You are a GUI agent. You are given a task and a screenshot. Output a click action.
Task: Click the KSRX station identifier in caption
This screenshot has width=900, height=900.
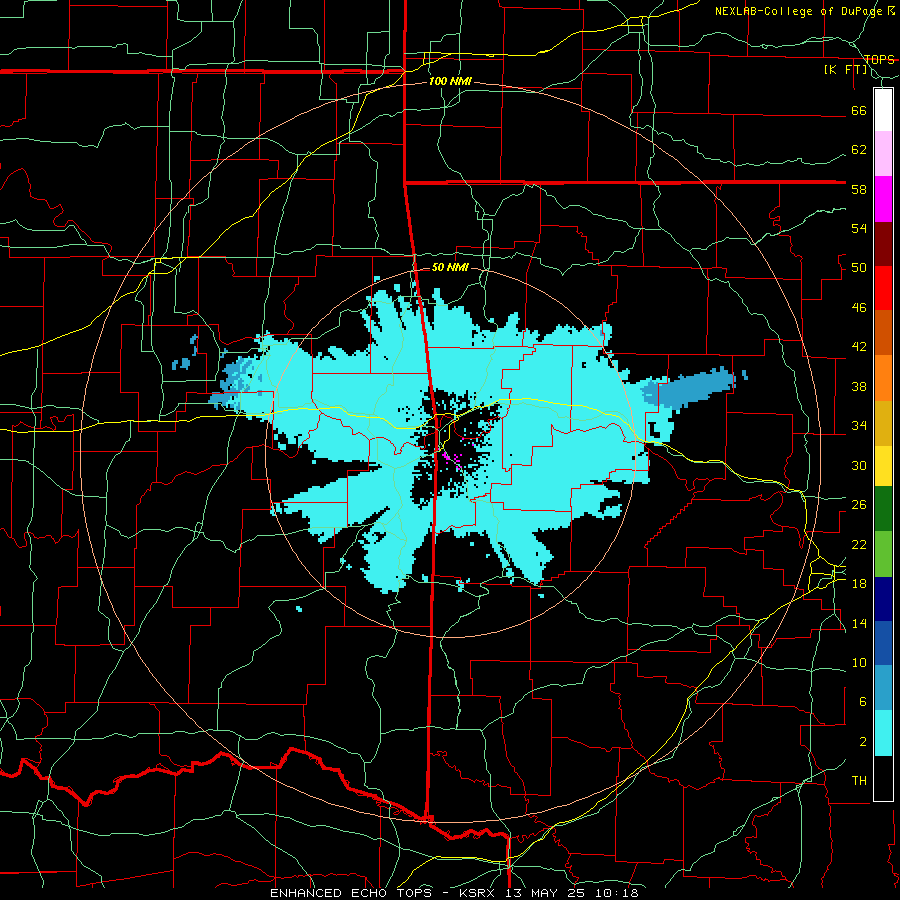pyautogui.click(x=480, y=893)
